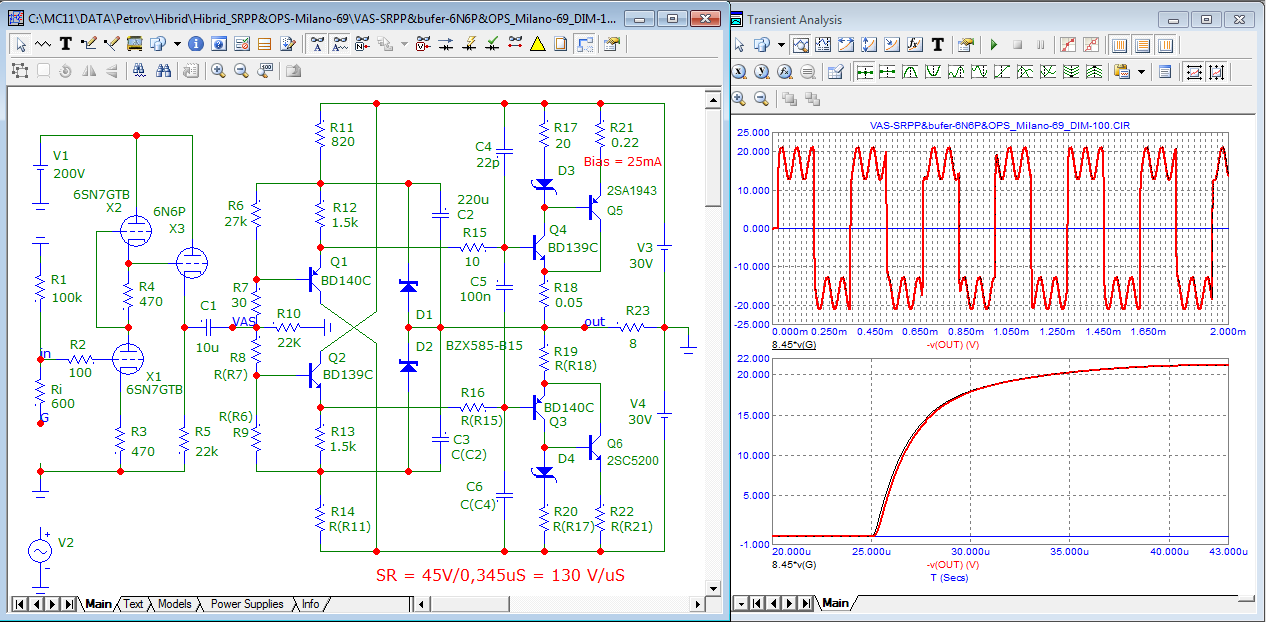Viewport: 1266px width, 622px height.
Task: Zoom in on the schematic
Action: (218, 71)
